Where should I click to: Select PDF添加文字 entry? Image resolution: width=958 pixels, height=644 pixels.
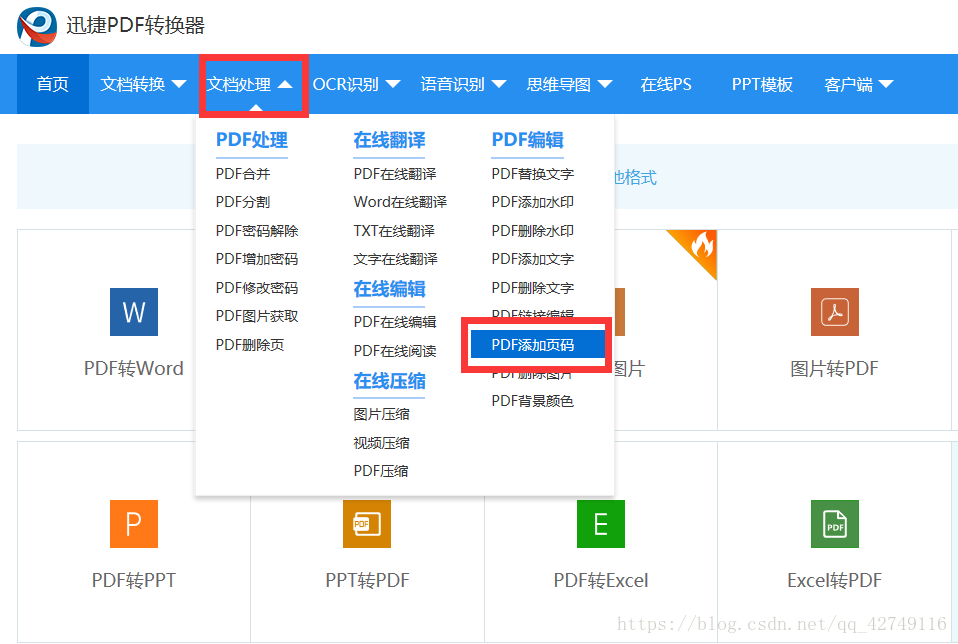pos(533,259)
